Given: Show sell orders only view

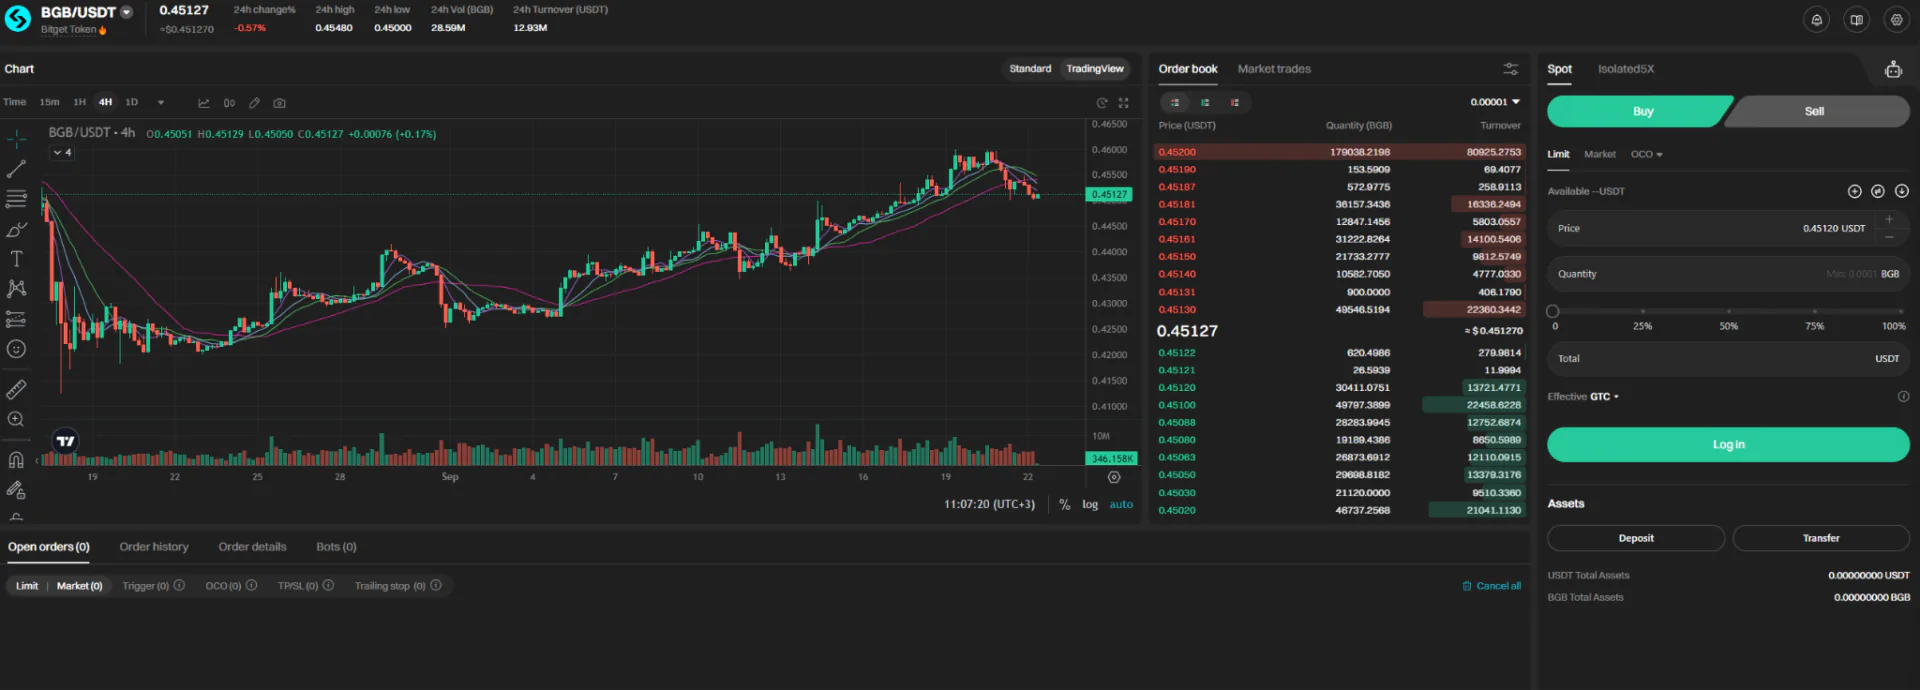Looking at the screenshot, I should click(x=1235, y=102).
